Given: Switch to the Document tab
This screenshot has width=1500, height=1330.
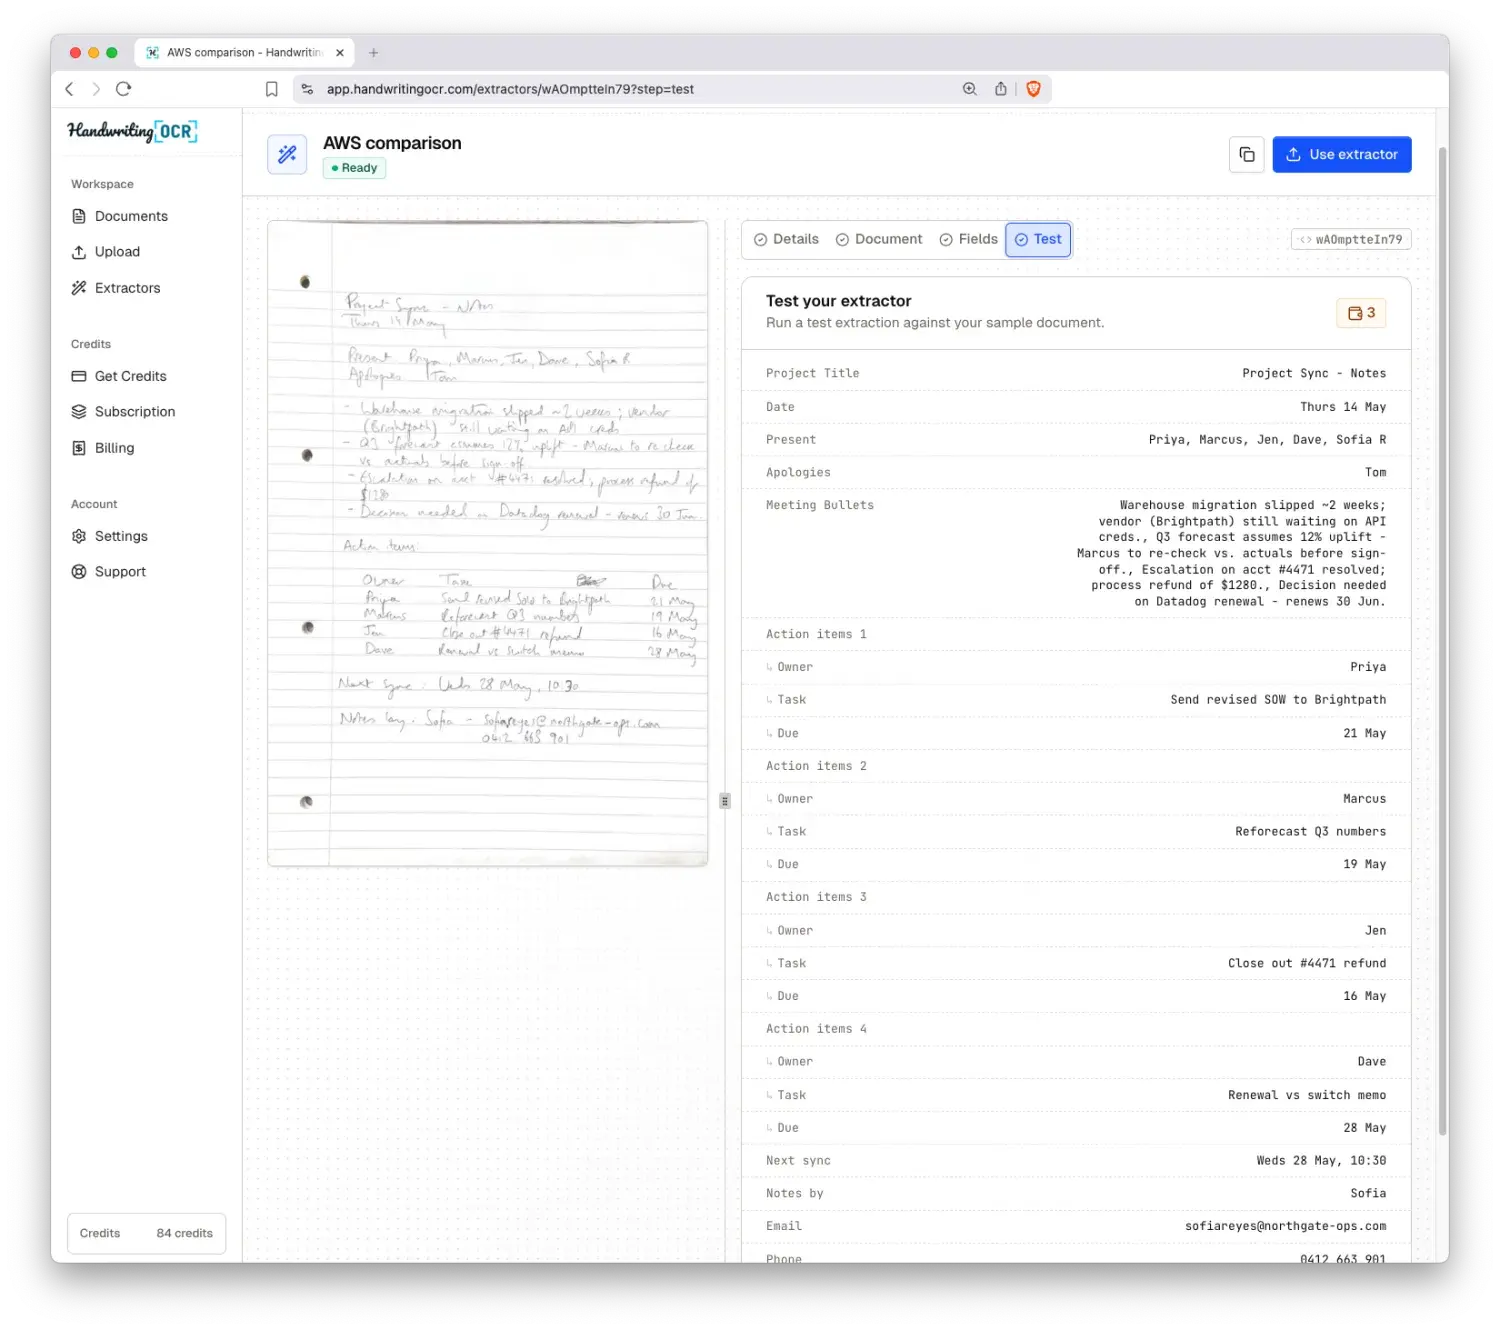Looking at the screenshot, I should (x=879, y=239).
